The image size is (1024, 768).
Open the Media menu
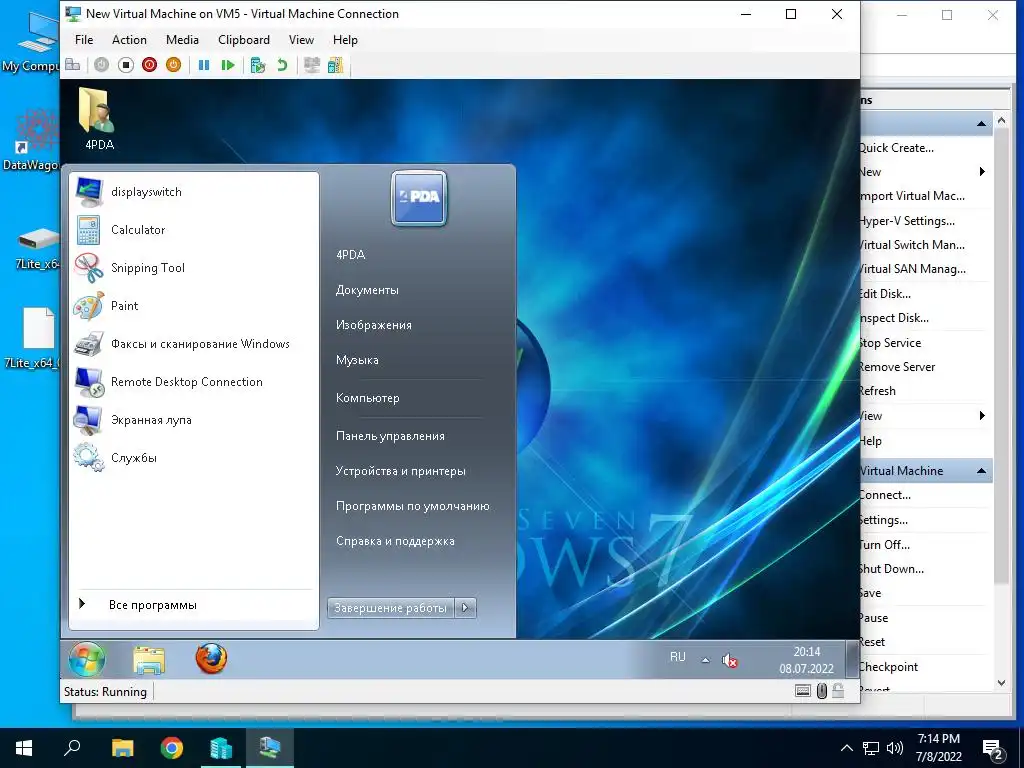click(x=182, y=40)
